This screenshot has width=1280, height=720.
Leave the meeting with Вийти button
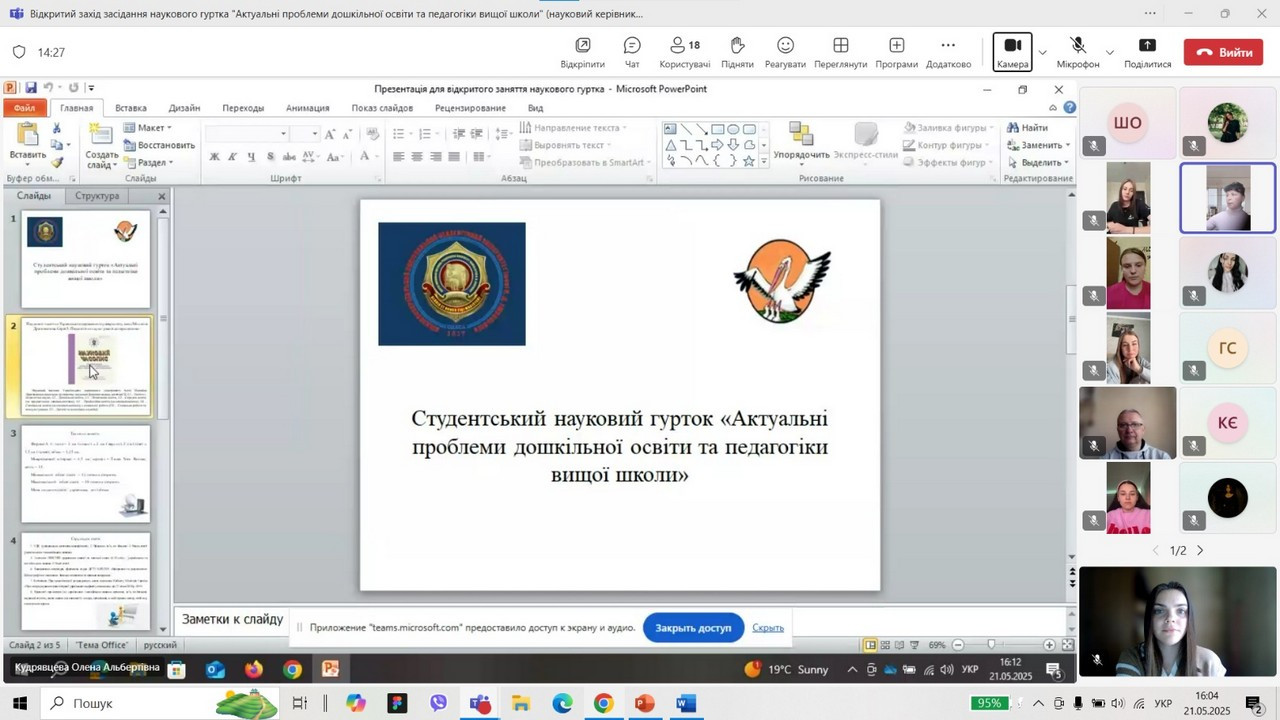pos(1223,52)
